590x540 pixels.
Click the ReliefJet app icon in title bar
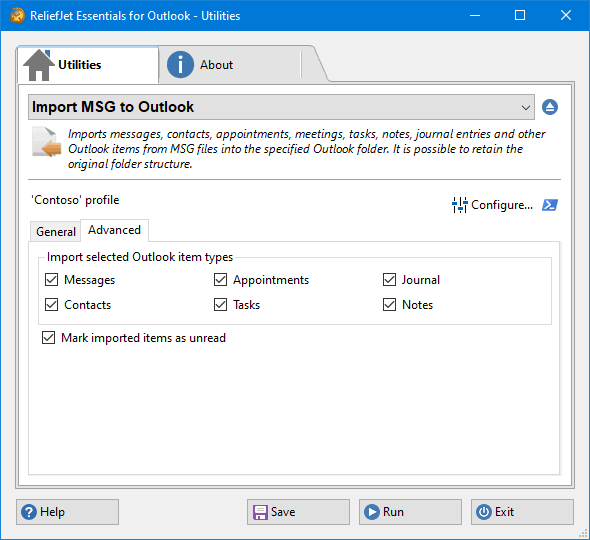pyautogui.click(x=17, y=16)
